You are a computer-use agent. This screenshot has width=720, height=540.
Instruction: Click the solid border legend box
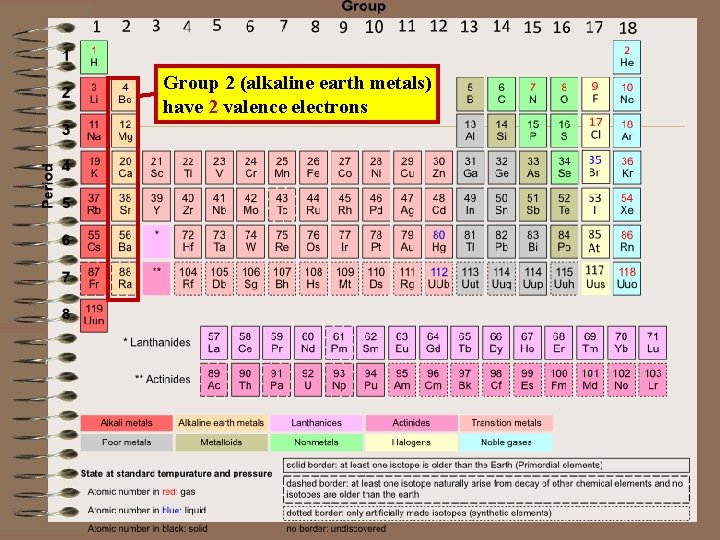click(486, 465)
